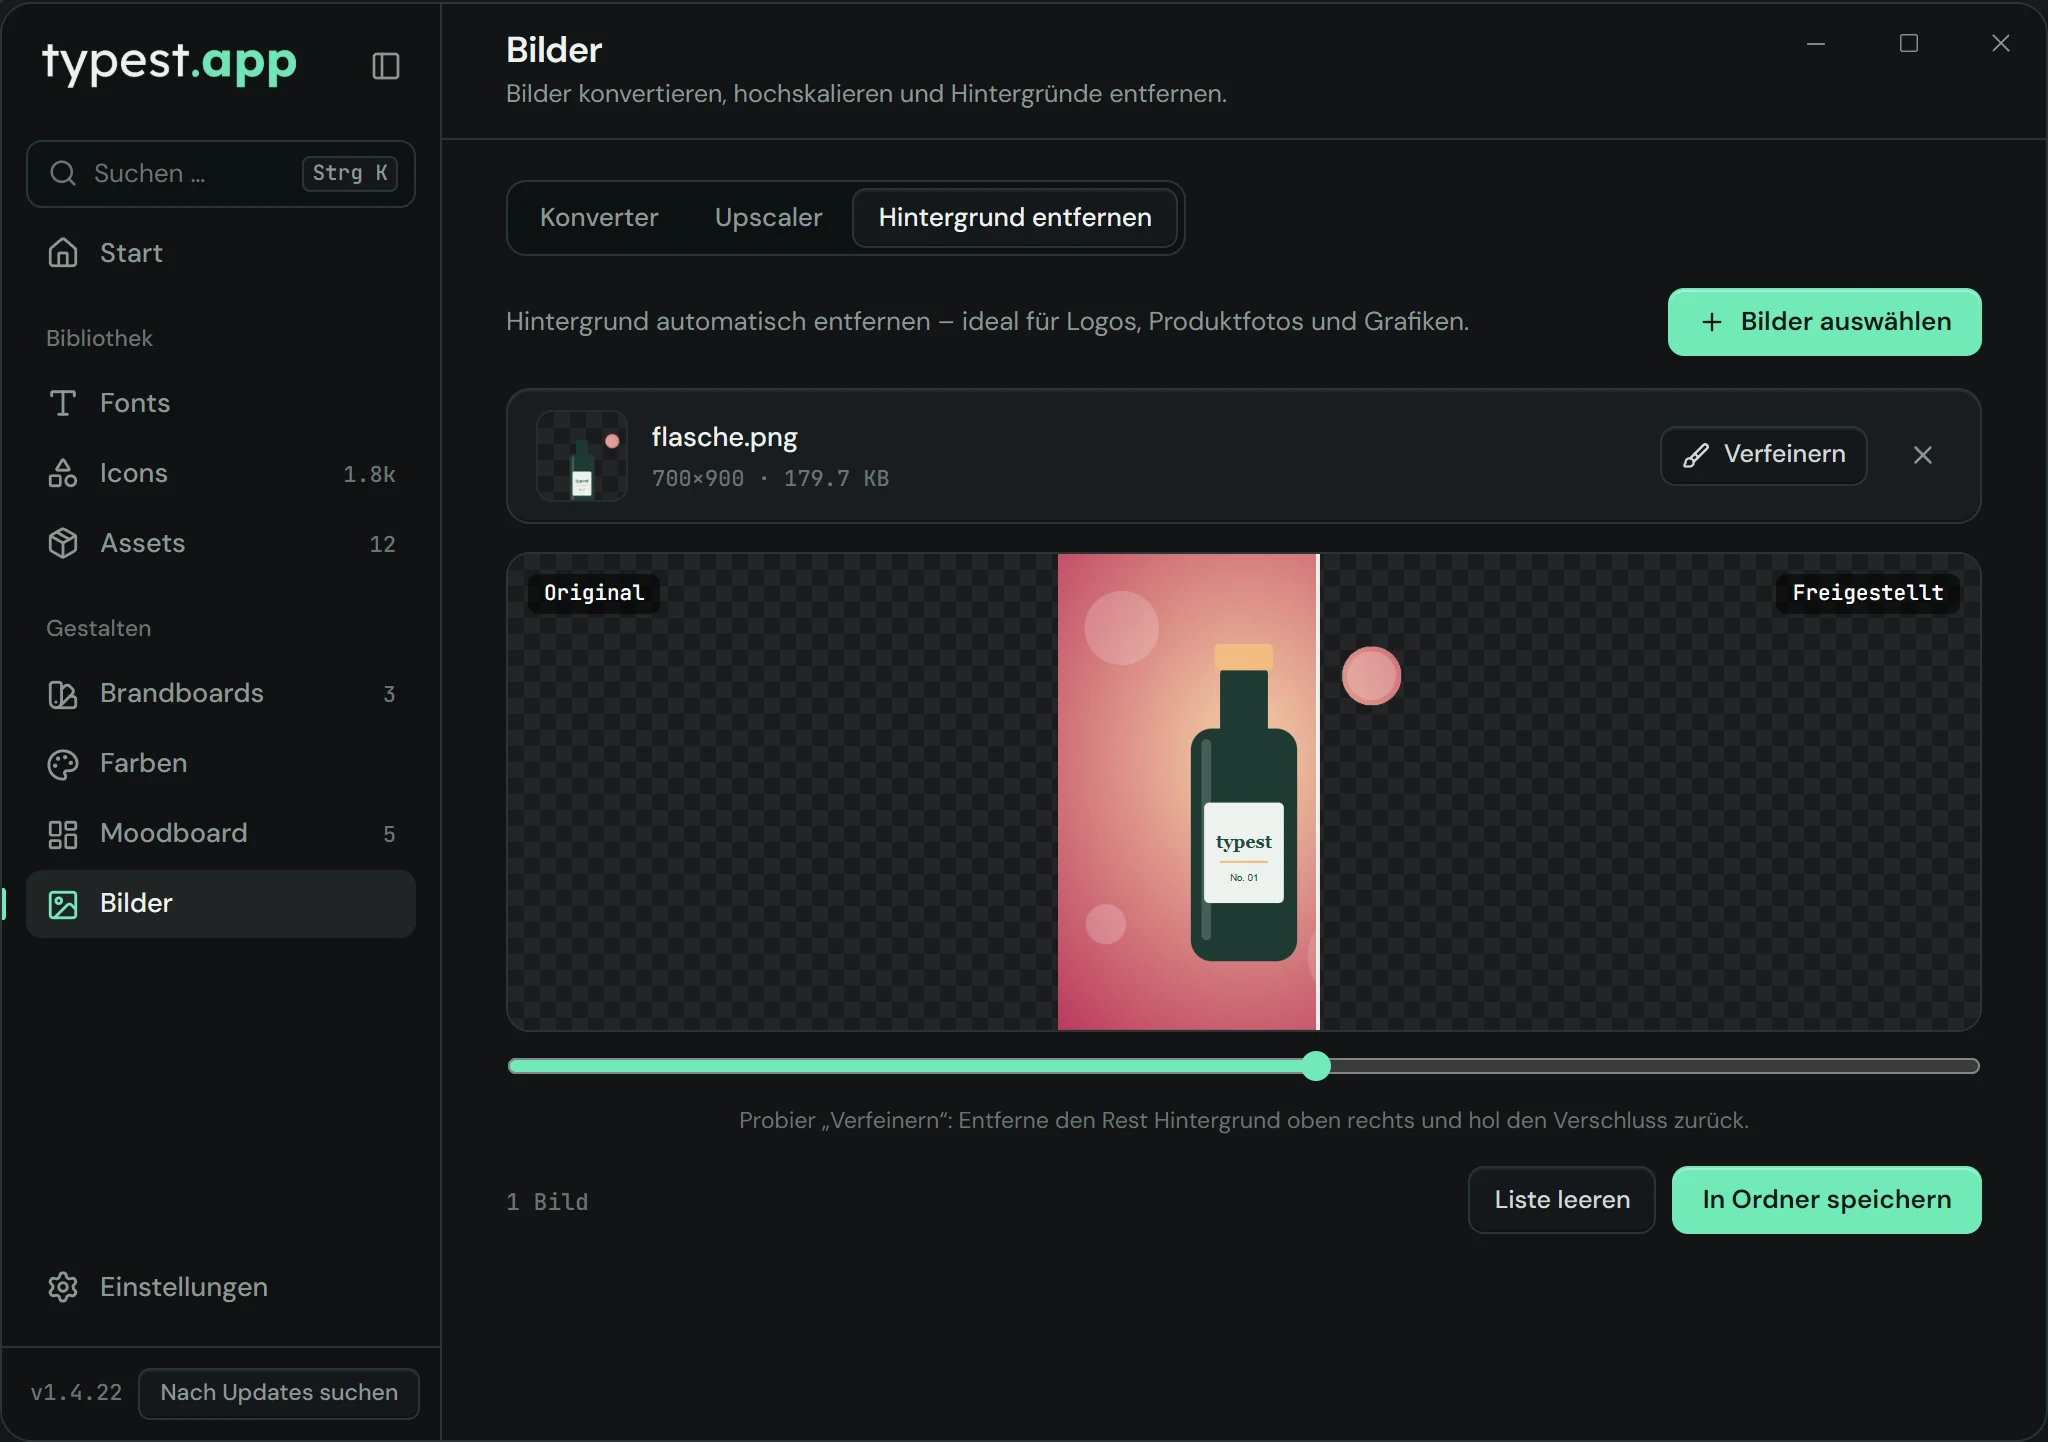Click Nach Updates suchen
This screenshot has width=2048, height=1442.
pos(279,1393)
